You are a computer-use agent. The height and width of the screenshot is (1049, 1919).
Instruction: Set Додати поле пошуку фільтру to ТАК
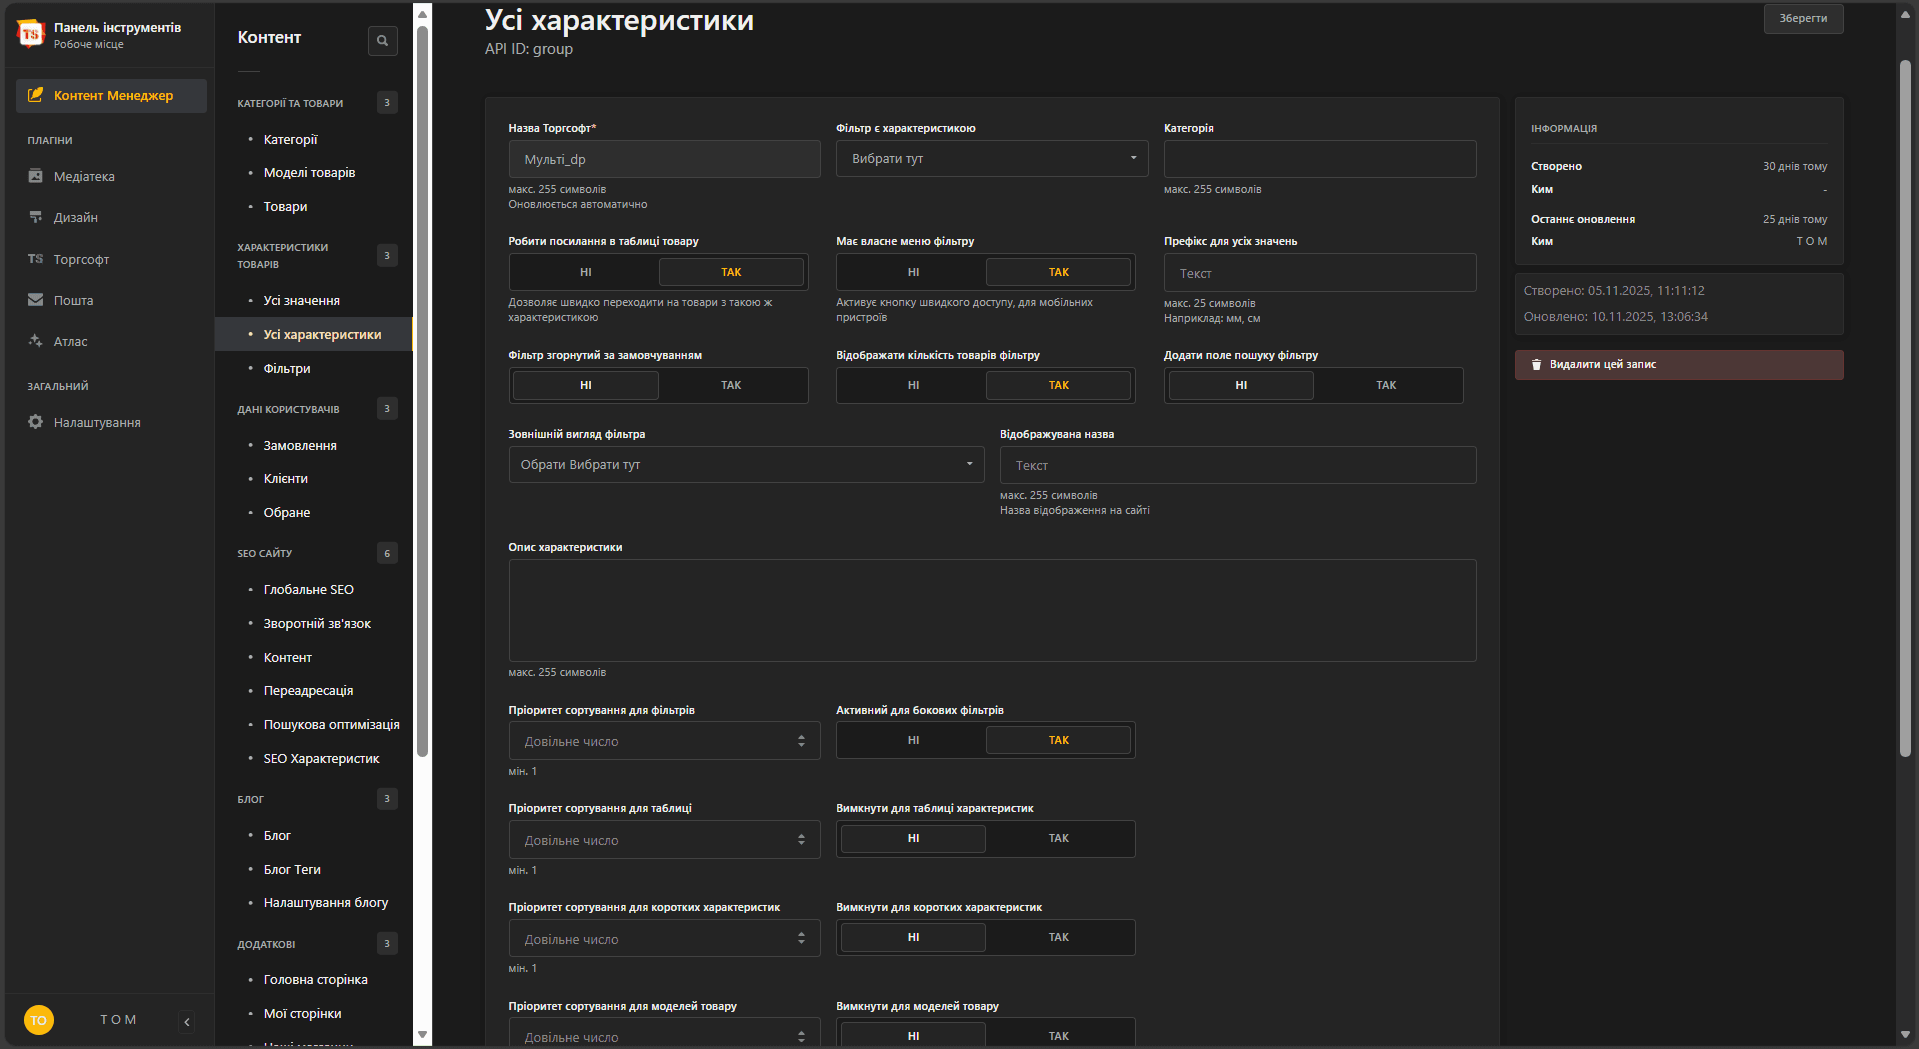coord(1386,385)
